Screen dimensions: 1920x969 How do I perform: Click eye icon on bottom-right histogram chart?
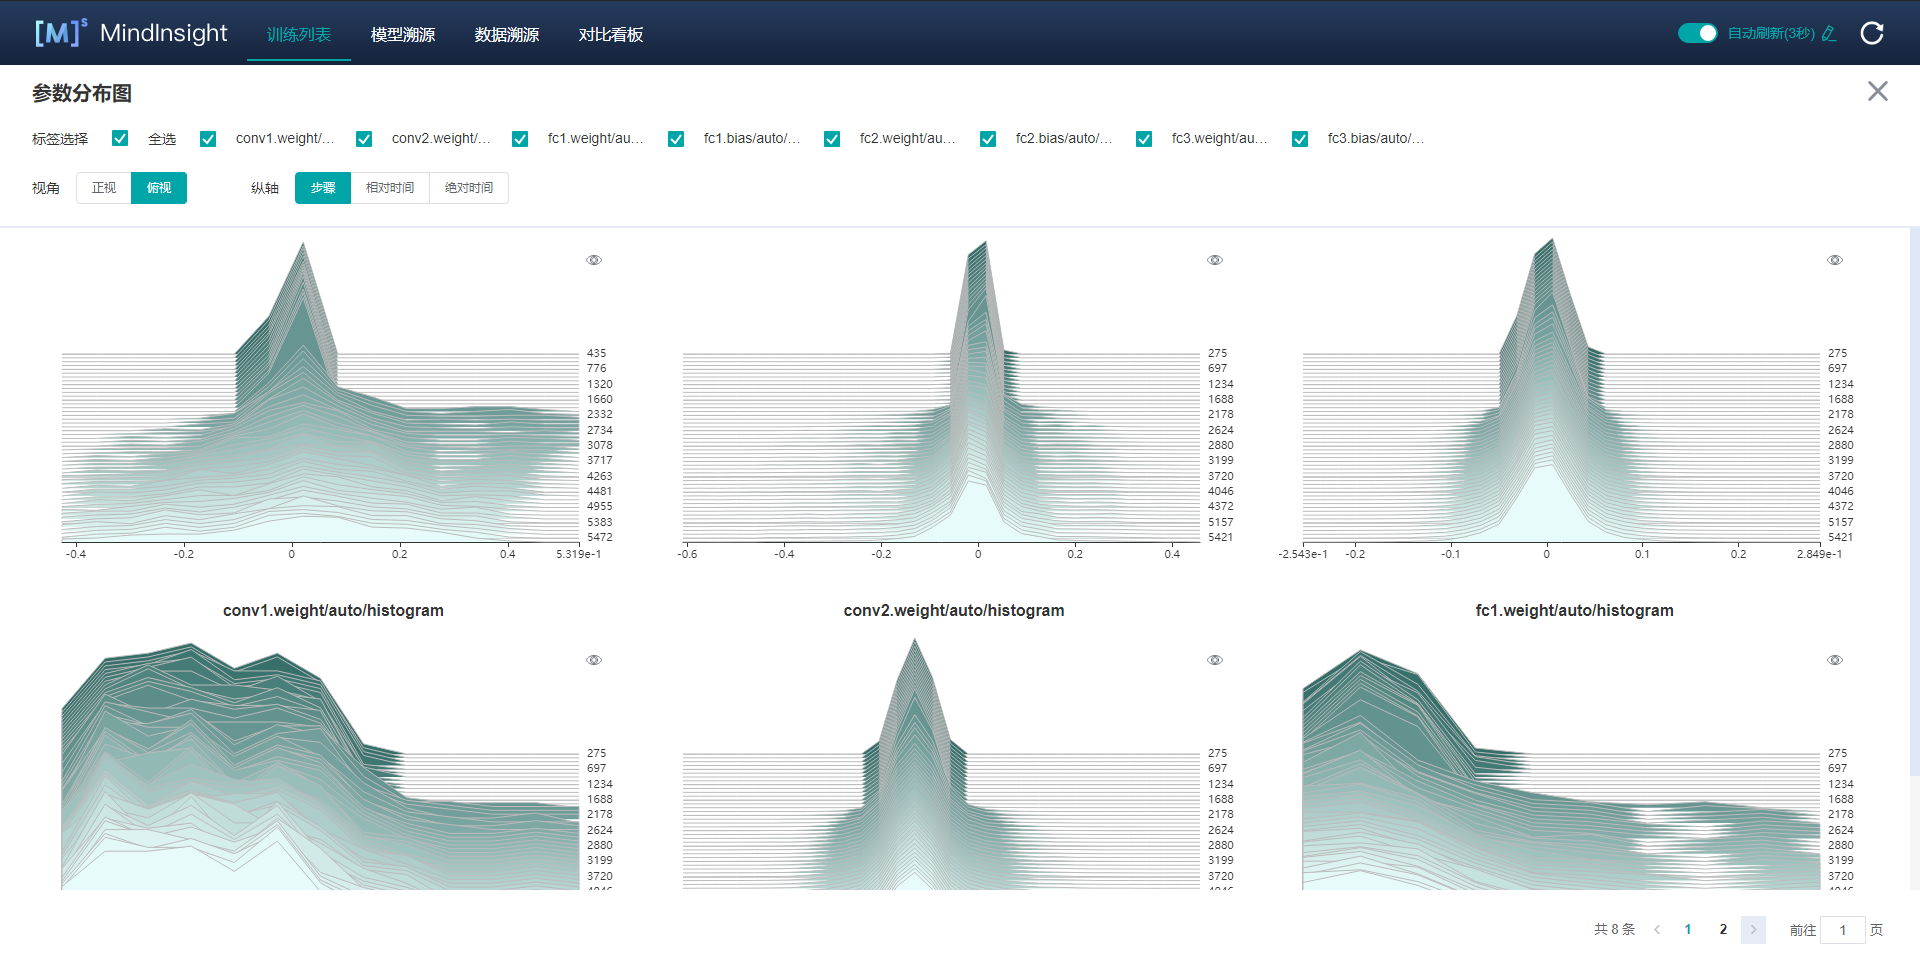(1835, 660)
